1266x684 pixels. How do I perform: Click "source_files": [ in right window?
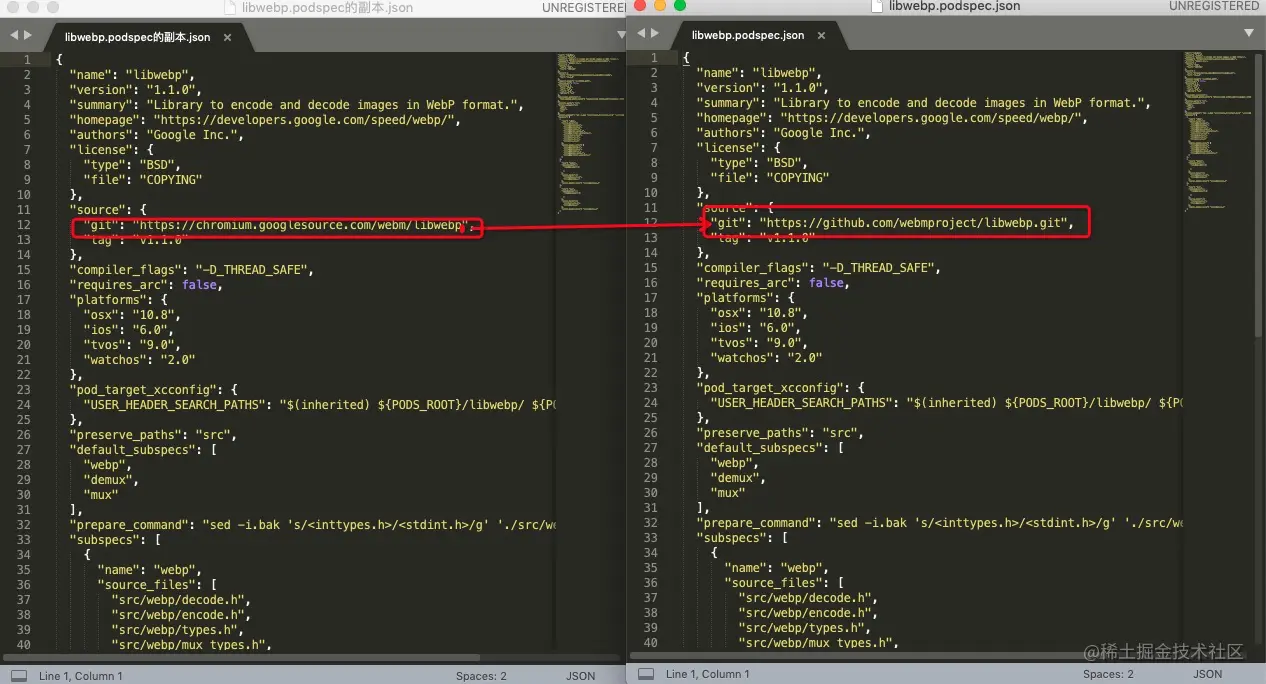click(785, 582)
